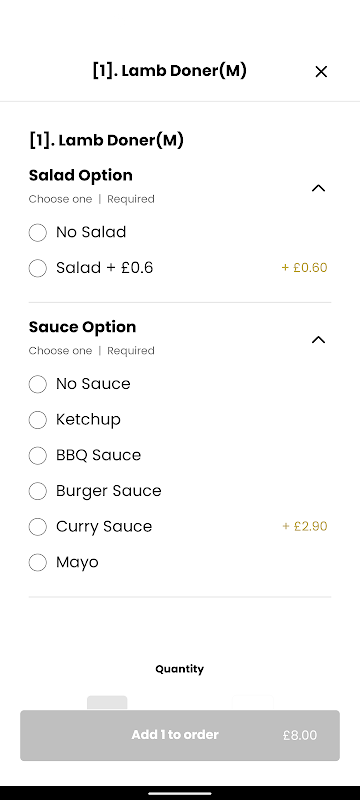Select the No Salad radio button
Viewport: 360px width, 800px height.
click(38, 233)
